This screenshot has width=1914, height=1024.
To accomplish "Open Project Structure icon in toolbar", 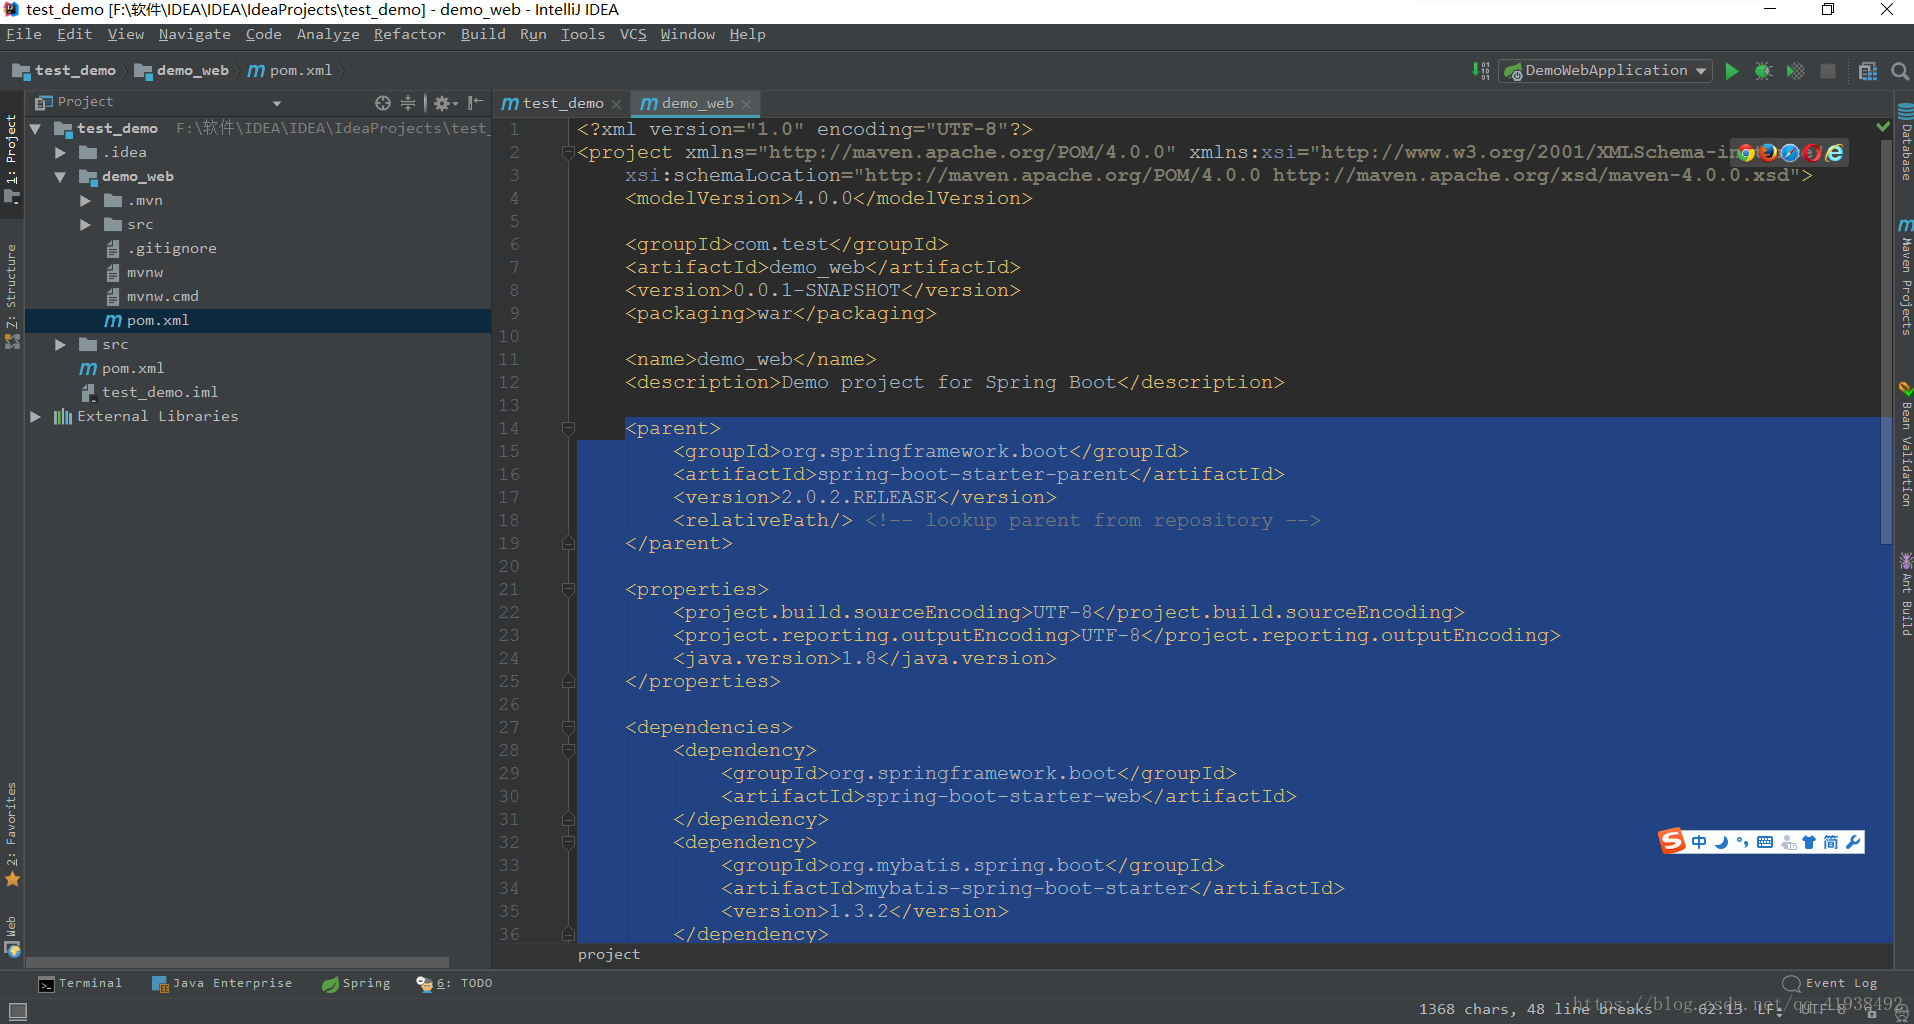I will tap(1868, 71).
